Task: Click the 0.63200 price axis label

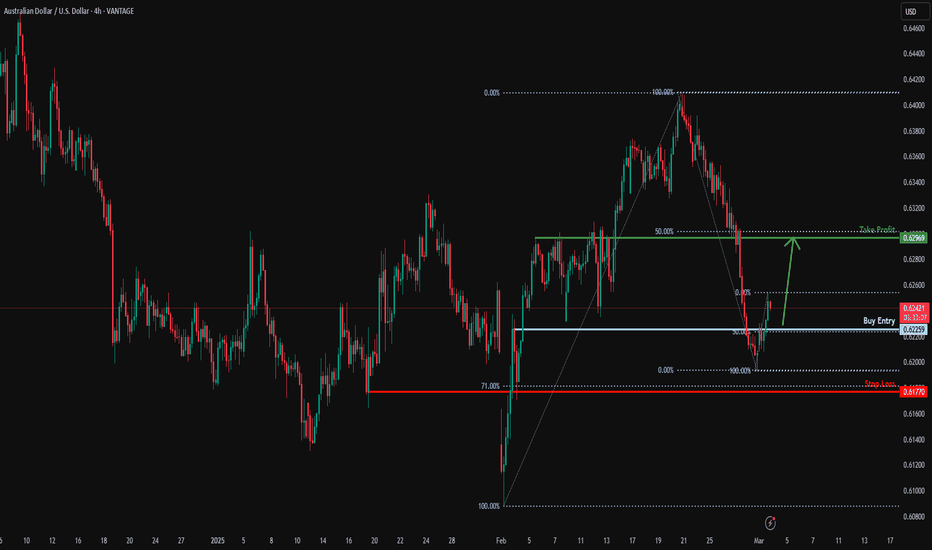Action: [x=914, y=208]
